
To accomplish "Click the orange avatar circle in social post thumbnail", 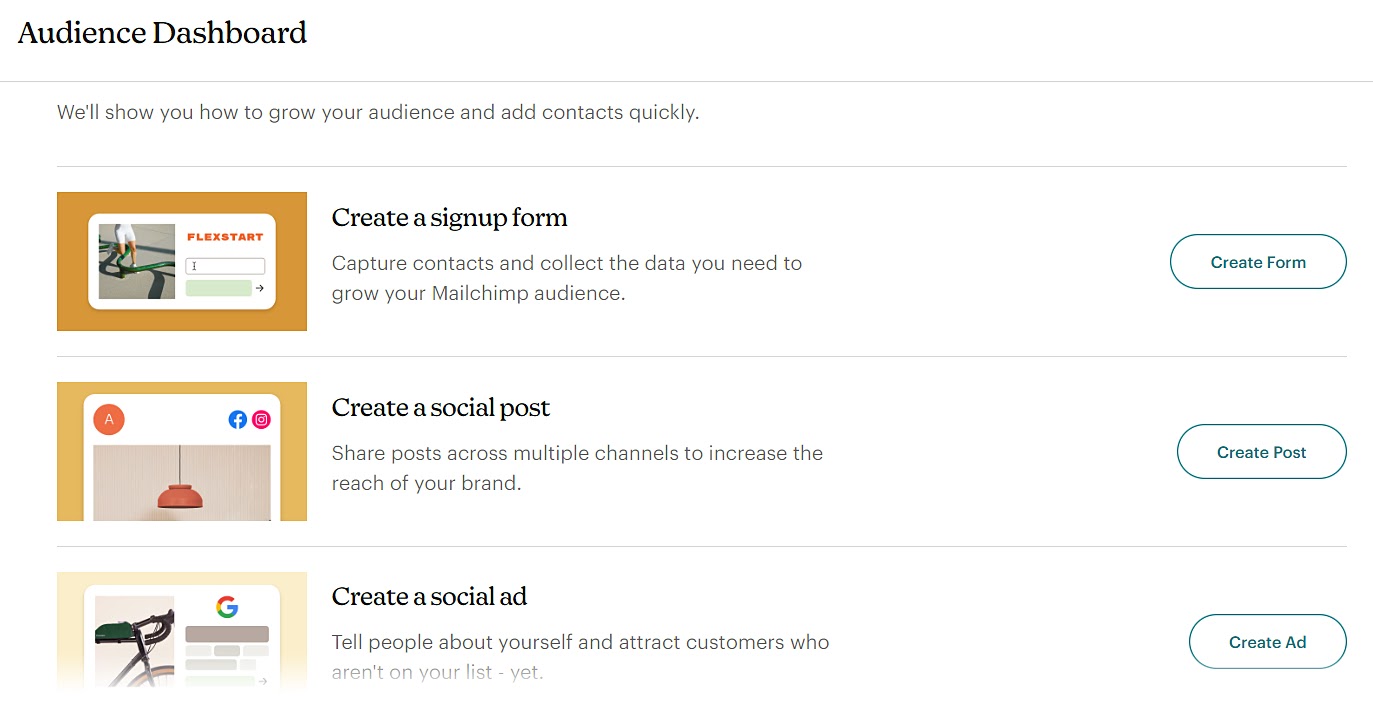I will pyautogui.click(x=108, y=419).
